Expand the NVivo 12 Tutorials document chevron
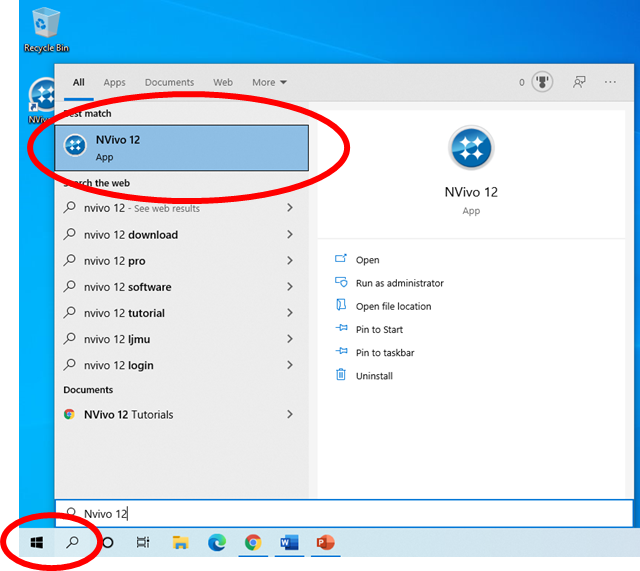The image size is (640, 571). [290, 414]
